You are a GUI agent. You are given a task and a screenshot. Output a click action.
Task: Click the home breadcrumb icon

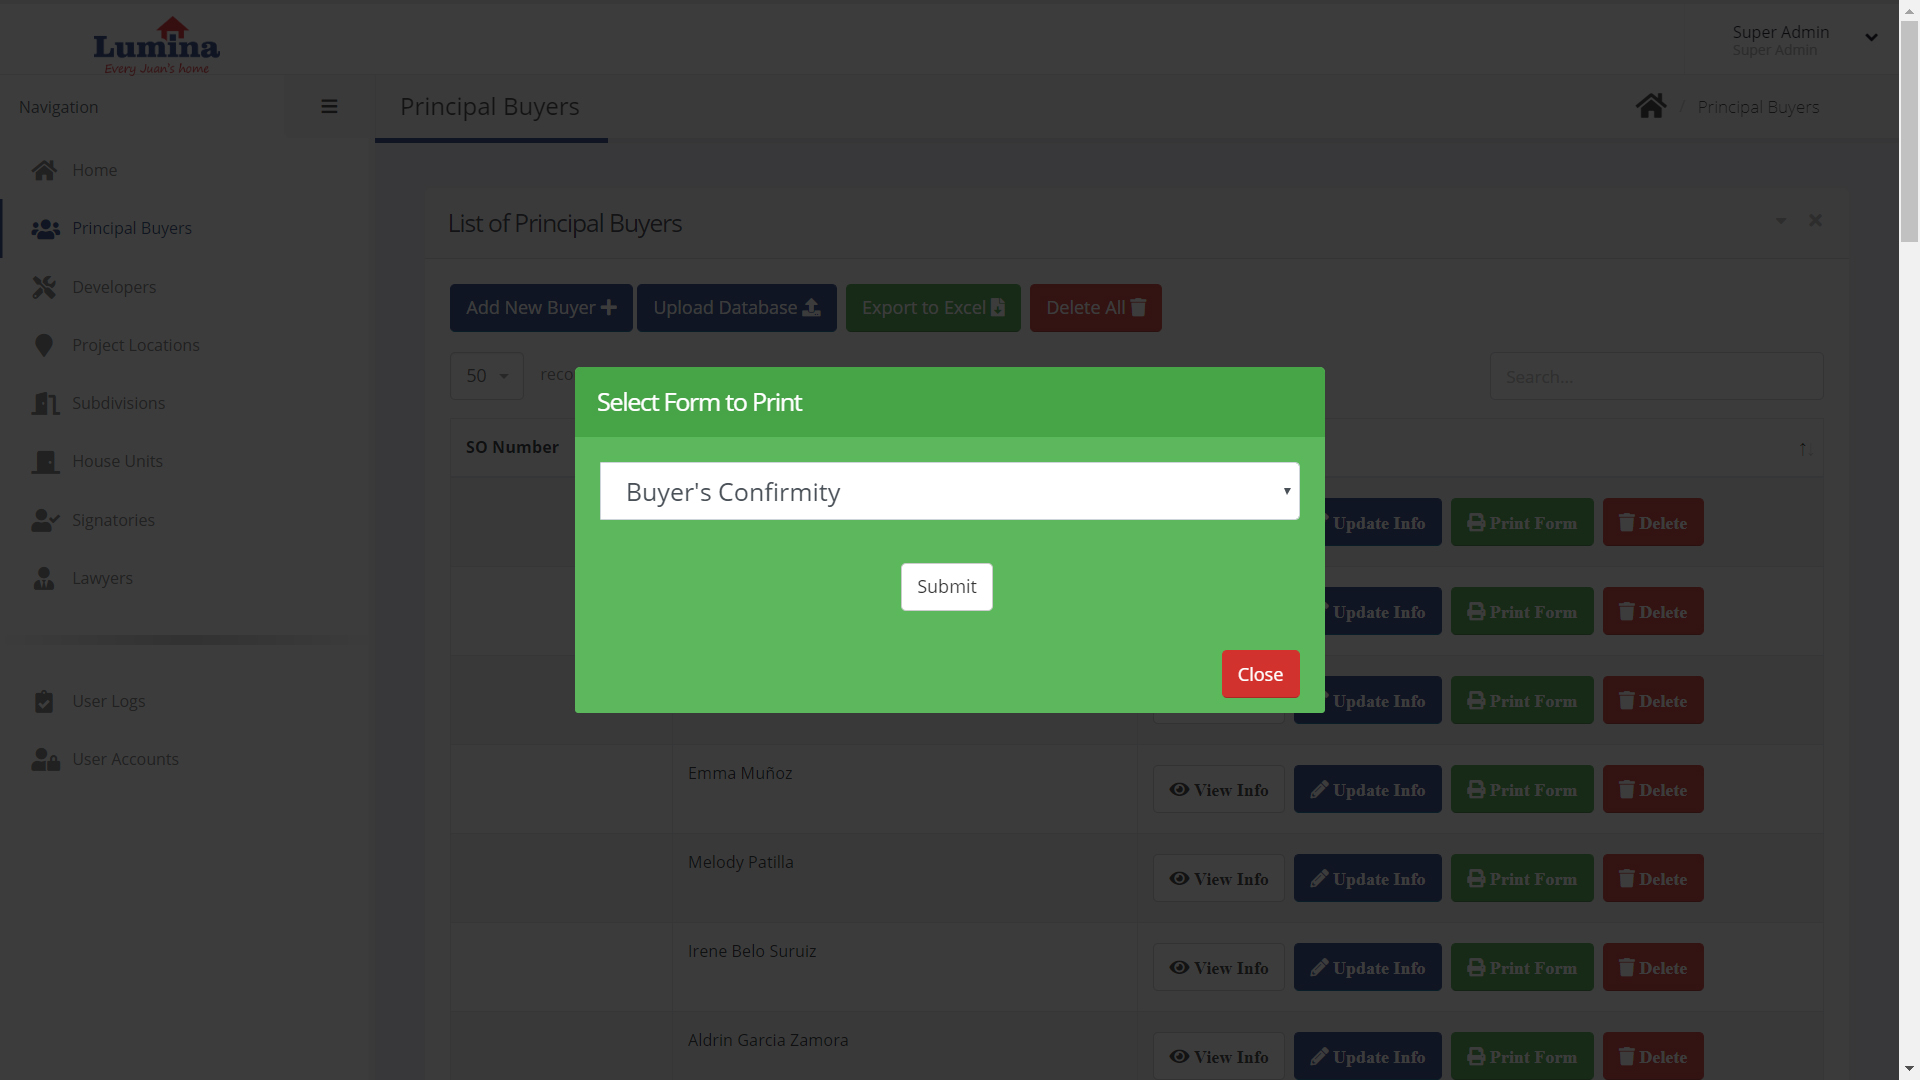[1651, 106]
